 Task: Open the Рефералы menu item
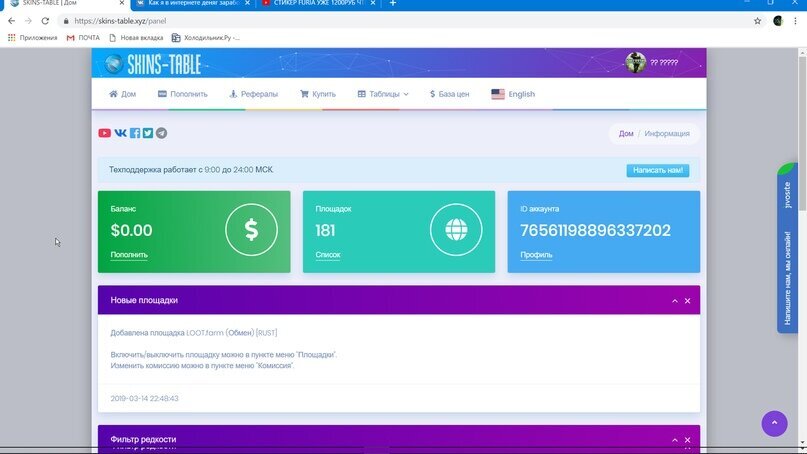click(254, 94)
